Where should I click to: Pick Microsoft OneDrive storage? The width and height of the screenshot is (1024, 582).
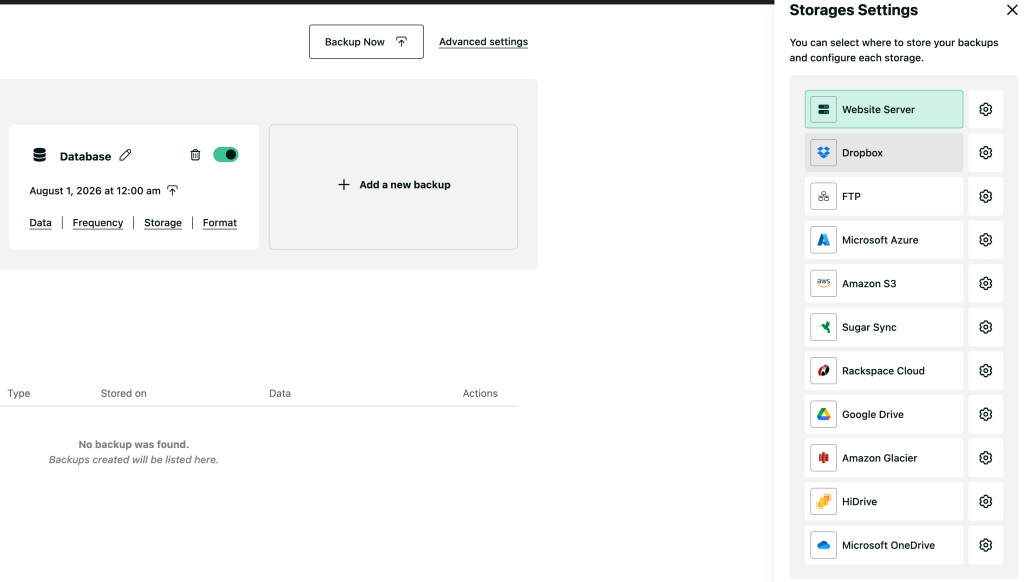coord(884,545)
